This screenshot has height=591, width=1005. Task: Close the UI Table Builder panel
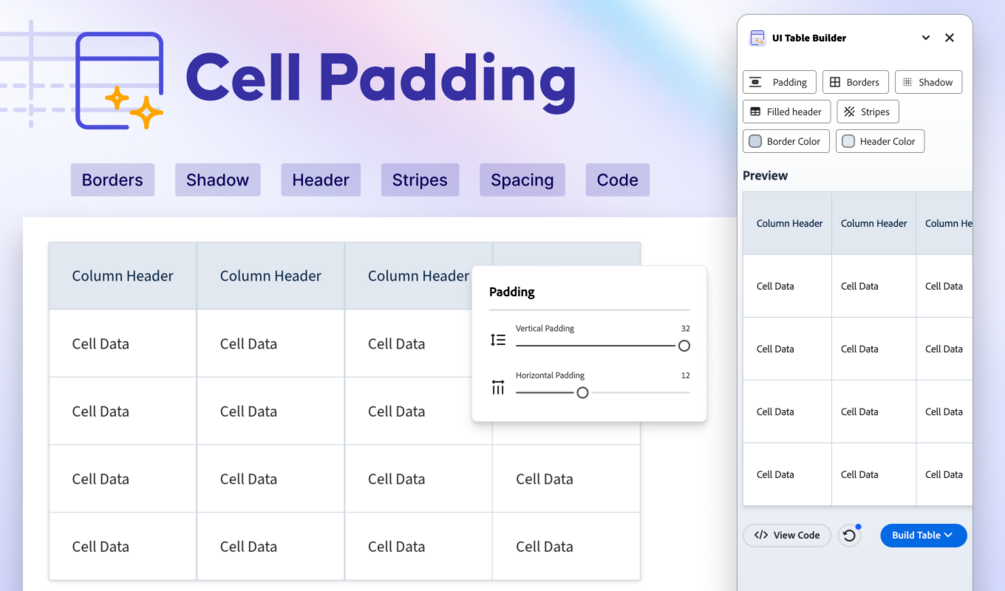coord(949,38)
